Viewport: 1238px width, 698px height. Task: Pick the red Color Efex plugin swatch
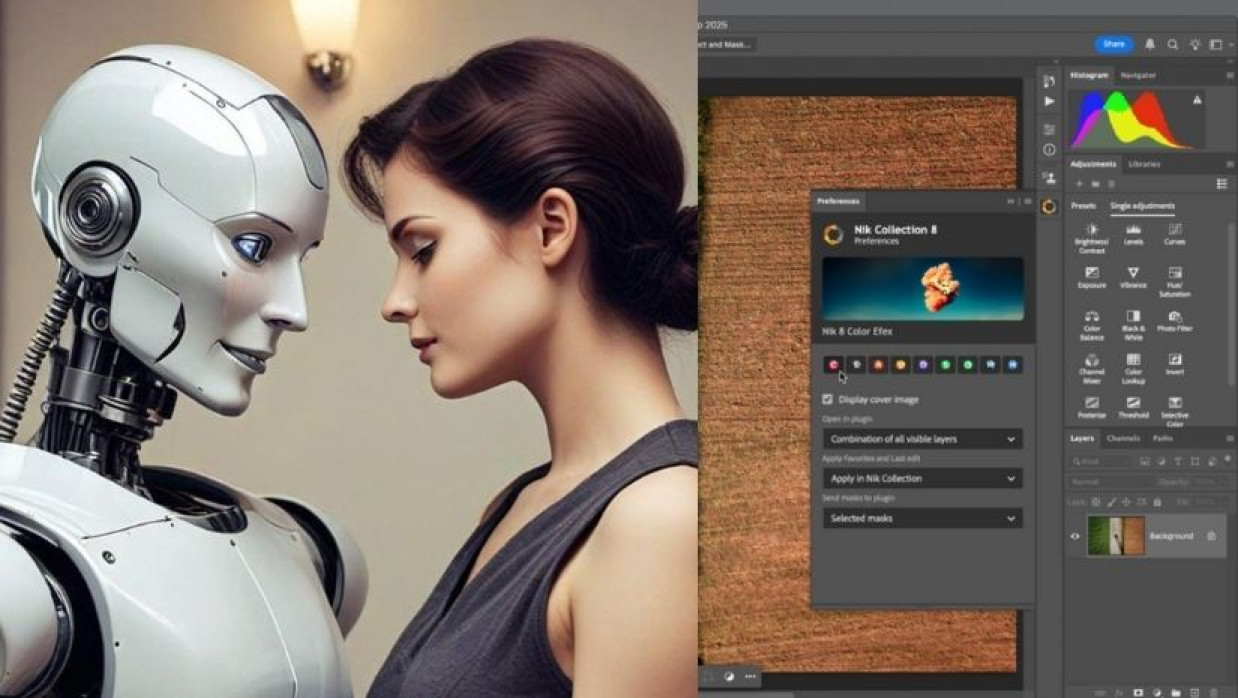pos(832,365)
